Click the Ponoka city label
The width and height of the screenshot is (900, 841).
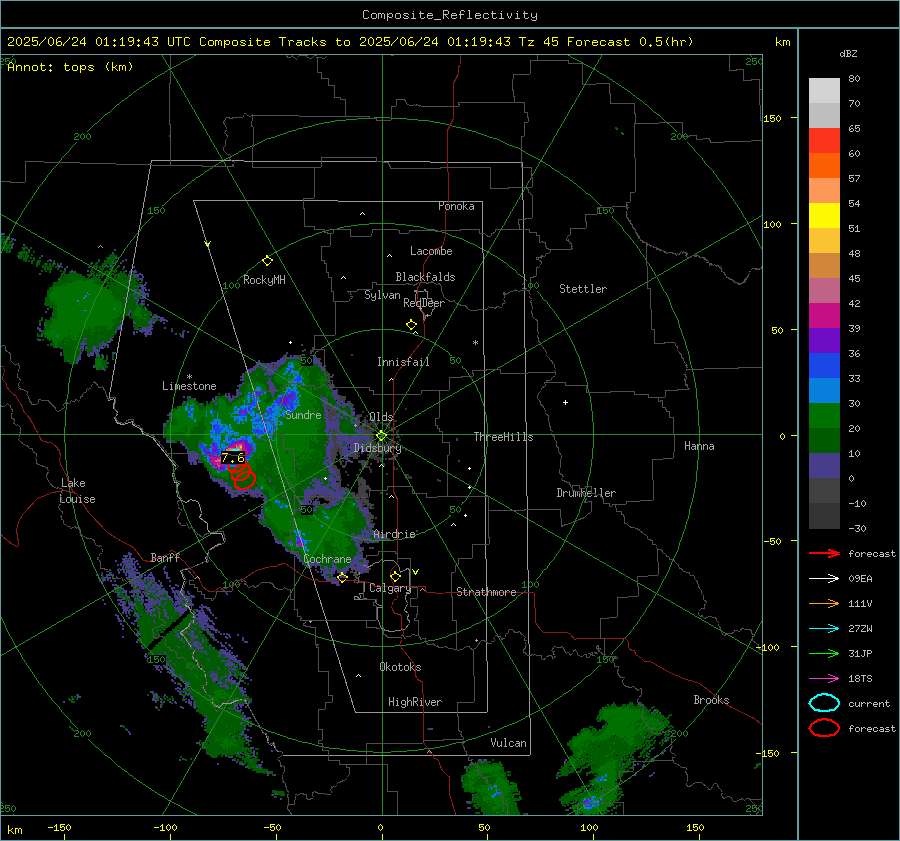point(456,206)
